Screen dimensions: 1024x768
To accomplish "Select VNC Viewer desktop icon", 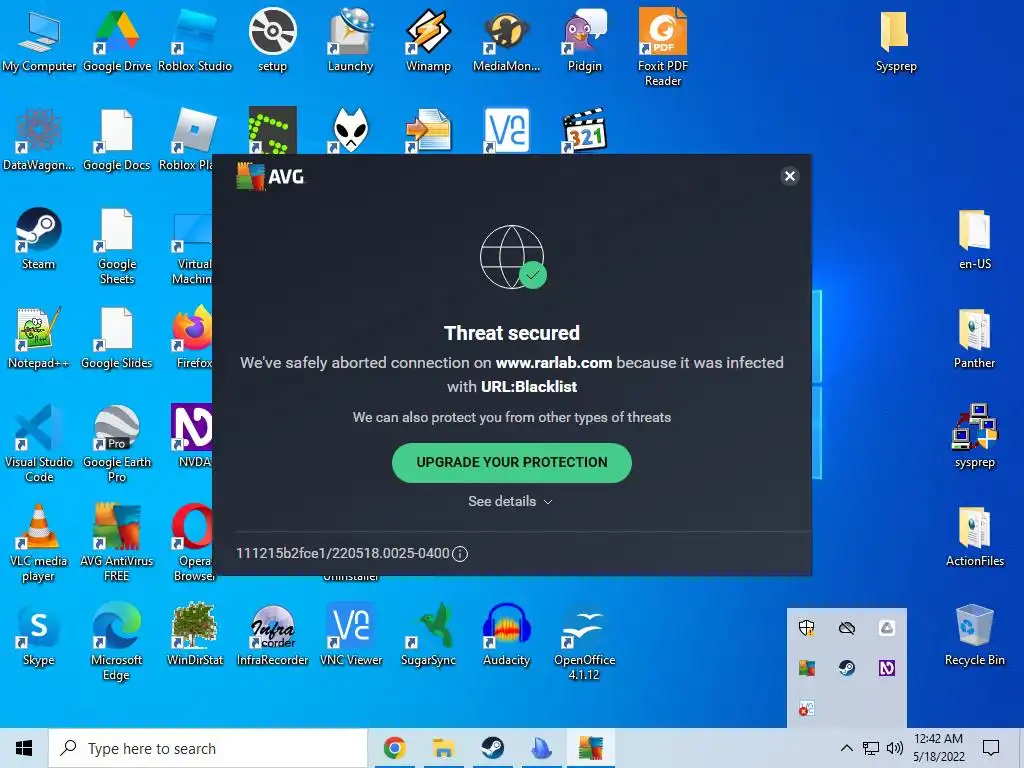I will 351,635.
